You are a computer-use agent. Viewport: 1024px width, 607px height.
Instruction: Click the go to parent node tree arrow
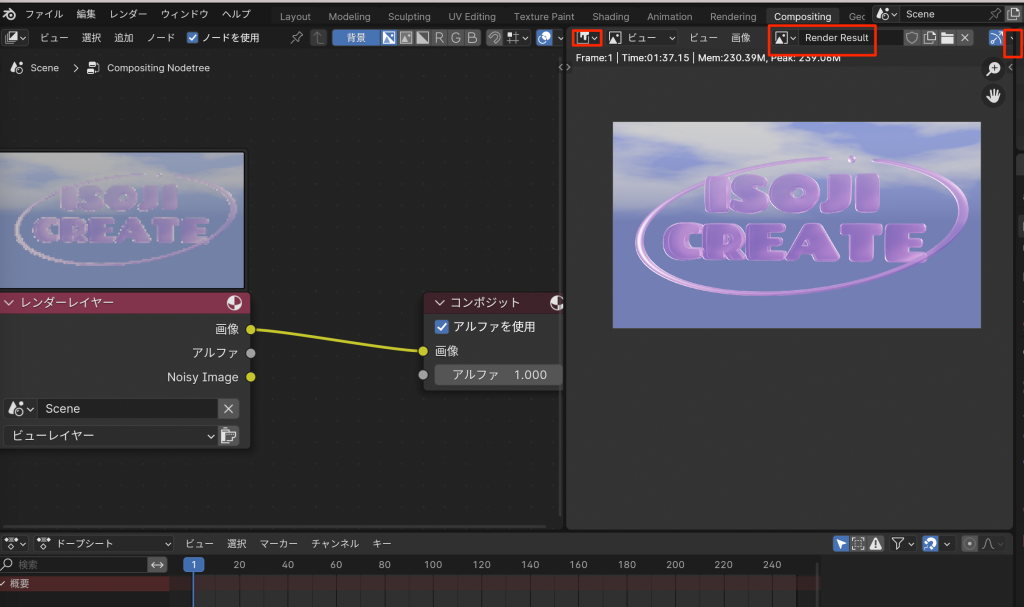(x=318, y=37)
